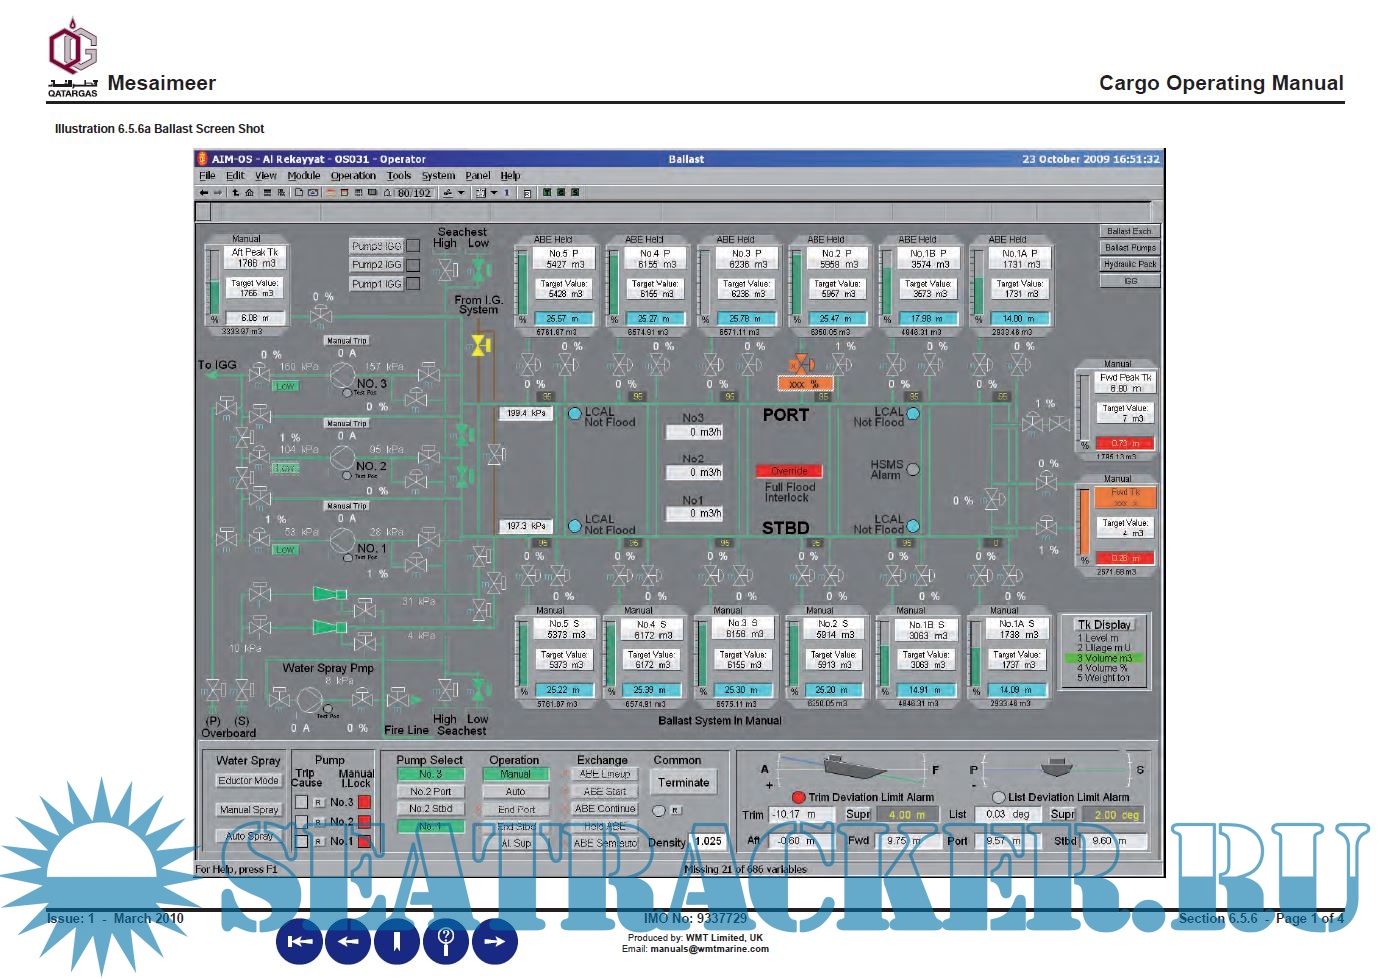1392x979 pixels.
Task: Go to first page of PDF
Action: pyautogui.click(x=300, y=941)
